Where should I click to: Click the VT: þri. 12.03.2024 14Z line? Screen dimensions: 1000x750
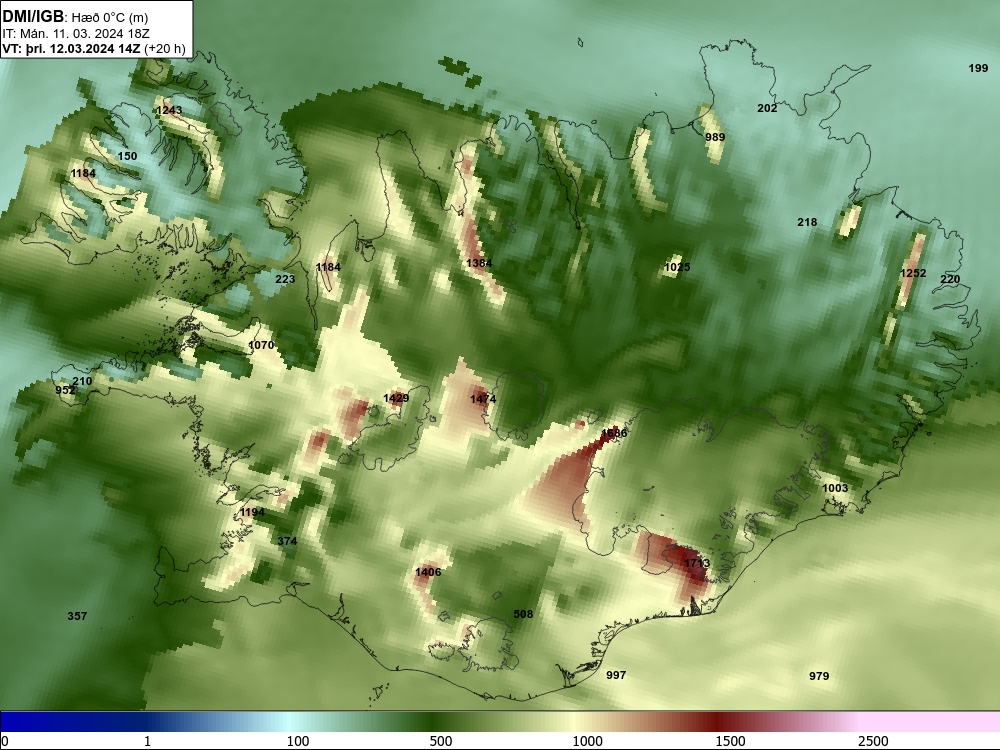point(94,49)
